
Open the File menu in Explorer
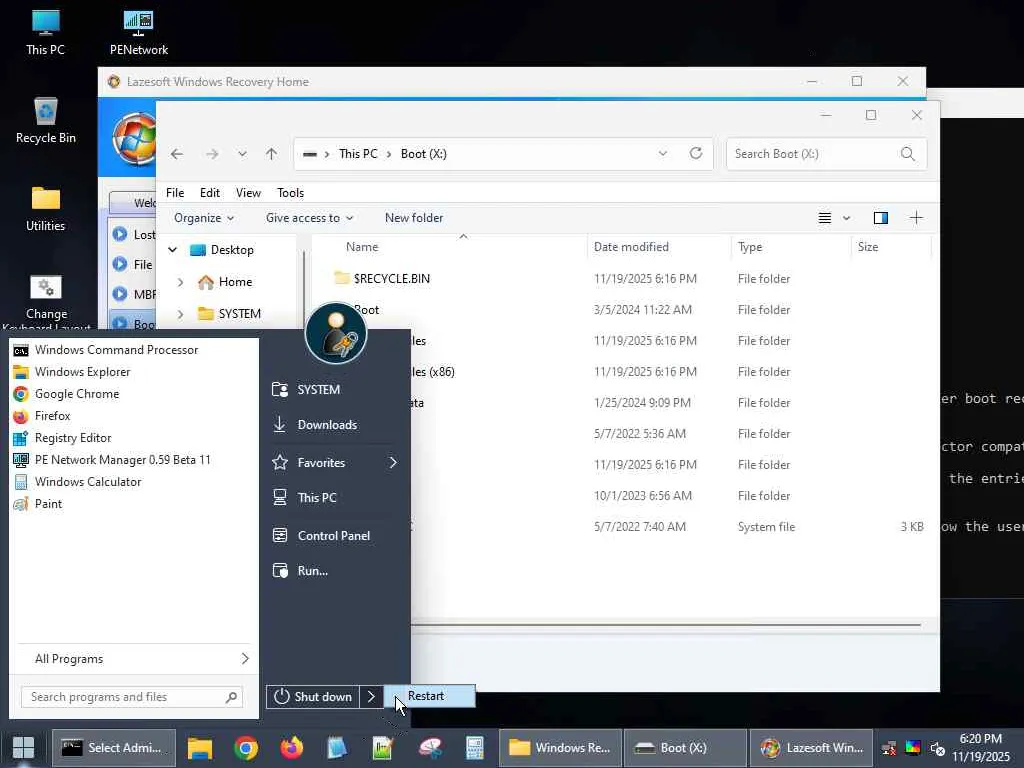click(x=175, y=193)
